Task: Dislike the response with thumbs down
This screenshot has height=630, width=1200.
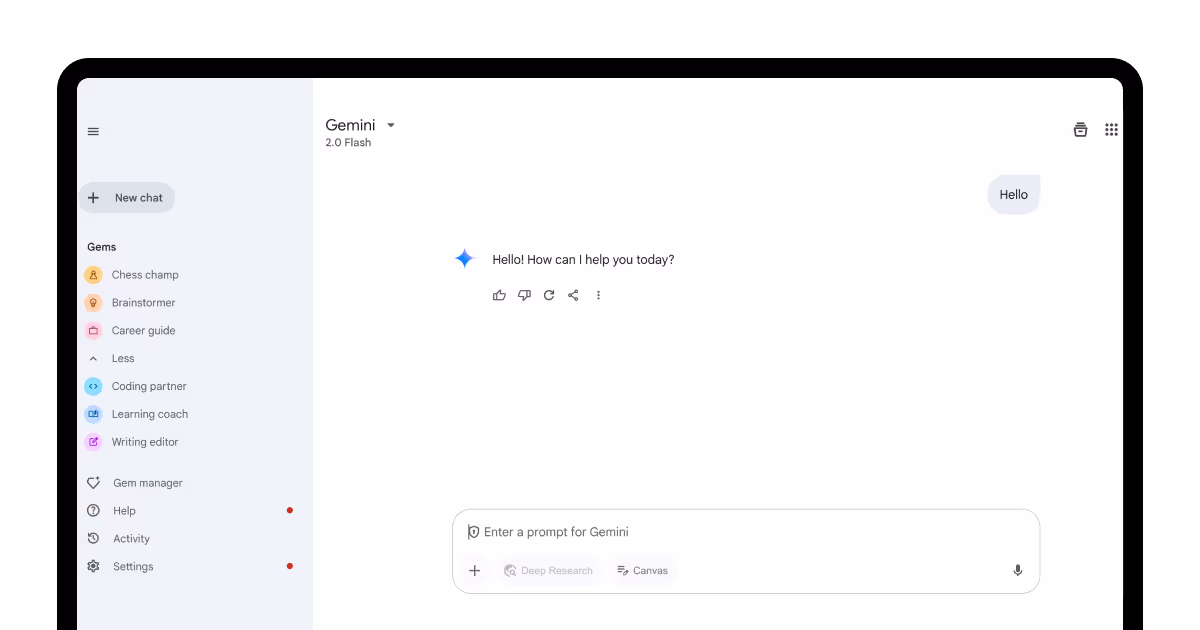Action: 524,295
